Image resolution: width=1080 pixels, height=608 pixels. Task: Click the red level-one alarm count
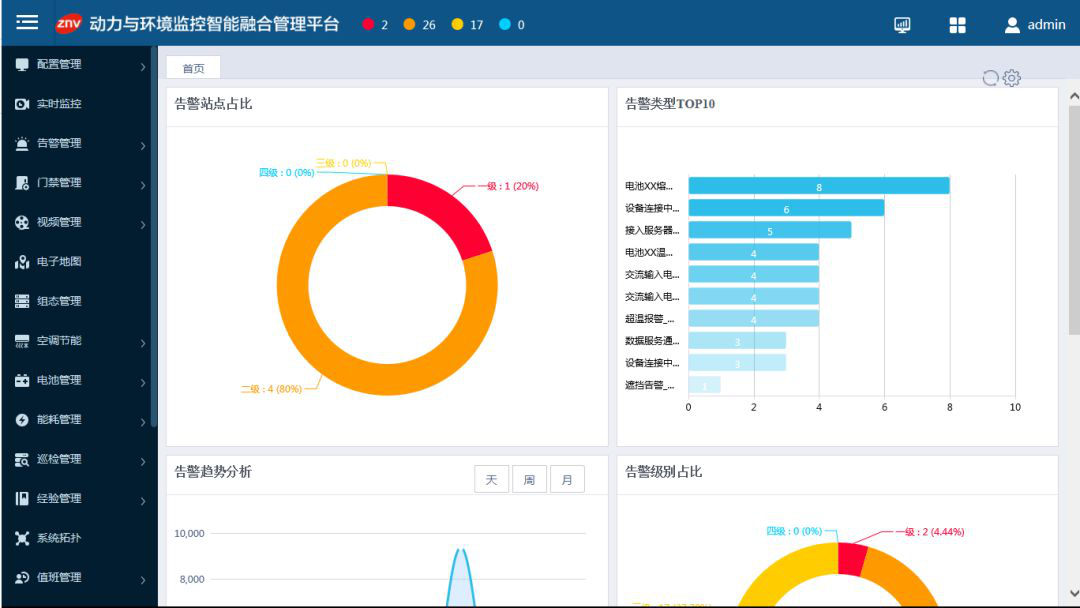pos(375,25)
